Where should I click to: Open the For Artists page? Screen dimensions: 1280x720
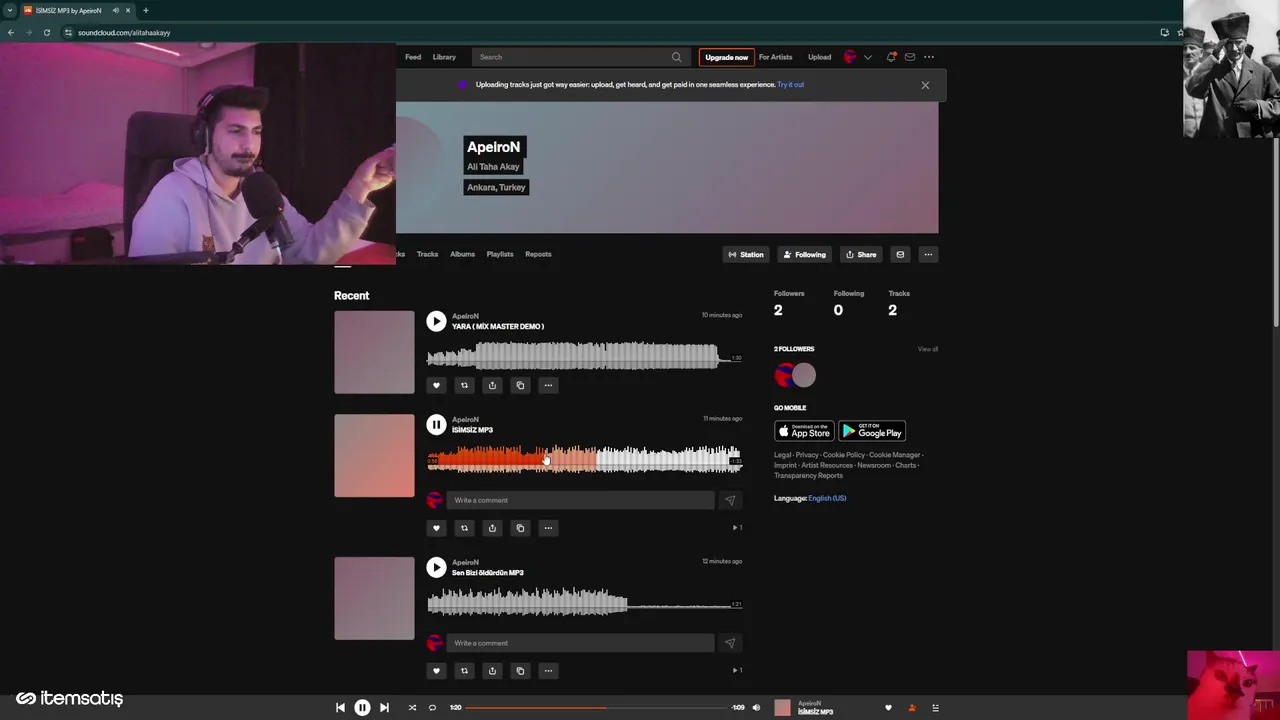point(775,57)
